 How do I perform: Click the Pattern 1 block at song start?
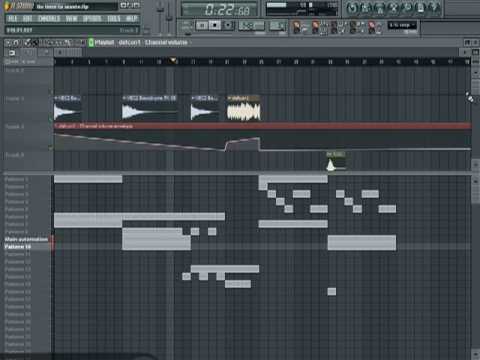click(88, 179)
